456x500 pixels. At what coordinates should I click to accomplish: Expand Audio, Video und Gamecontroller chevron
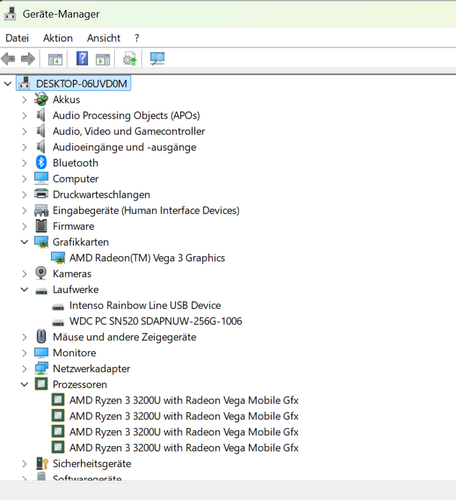24,131
